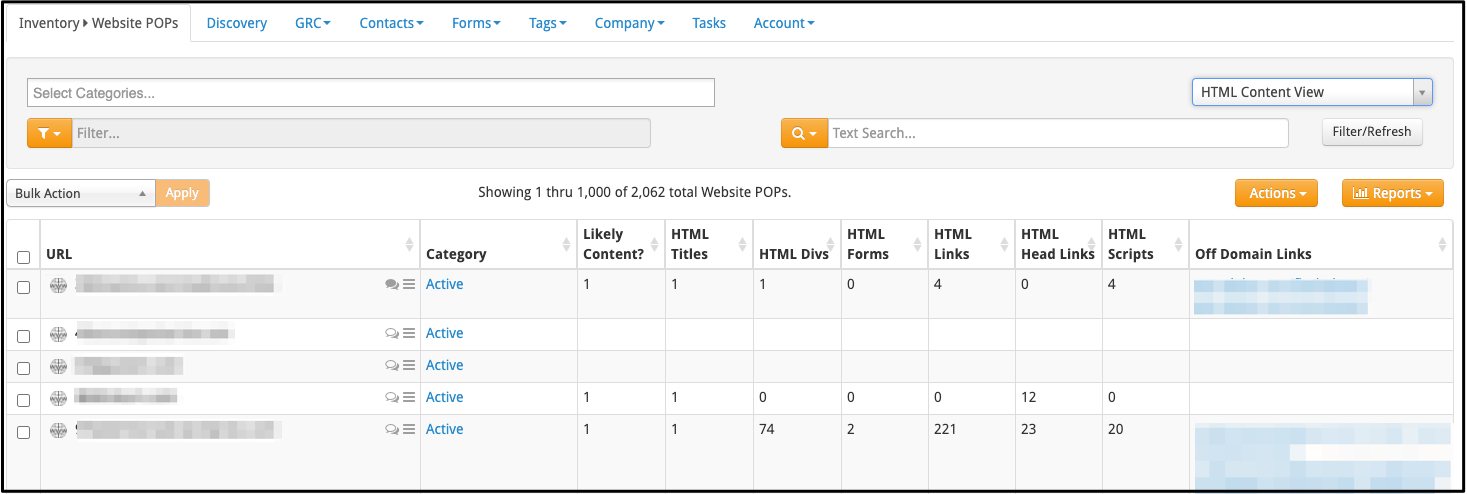Click globe icon in row with 74 HTML Divs
The image size is (1467, 494).
[x=58, y=430]
